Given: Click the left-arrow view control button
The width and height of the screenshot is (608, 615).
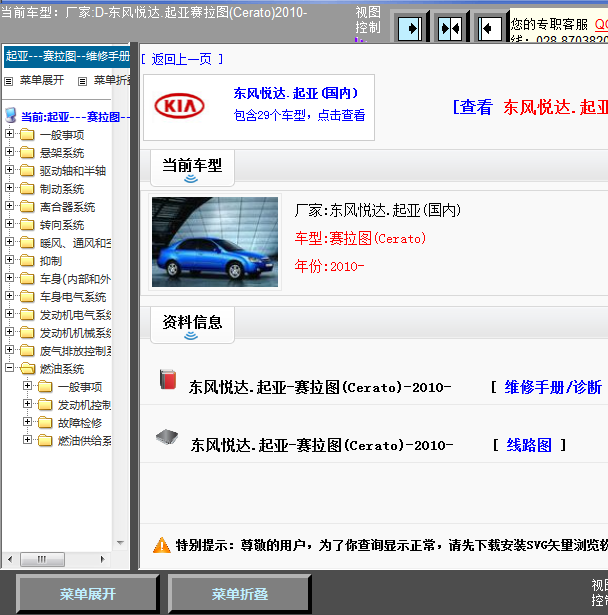Looking at the screenshot, I should coord(490,28).
